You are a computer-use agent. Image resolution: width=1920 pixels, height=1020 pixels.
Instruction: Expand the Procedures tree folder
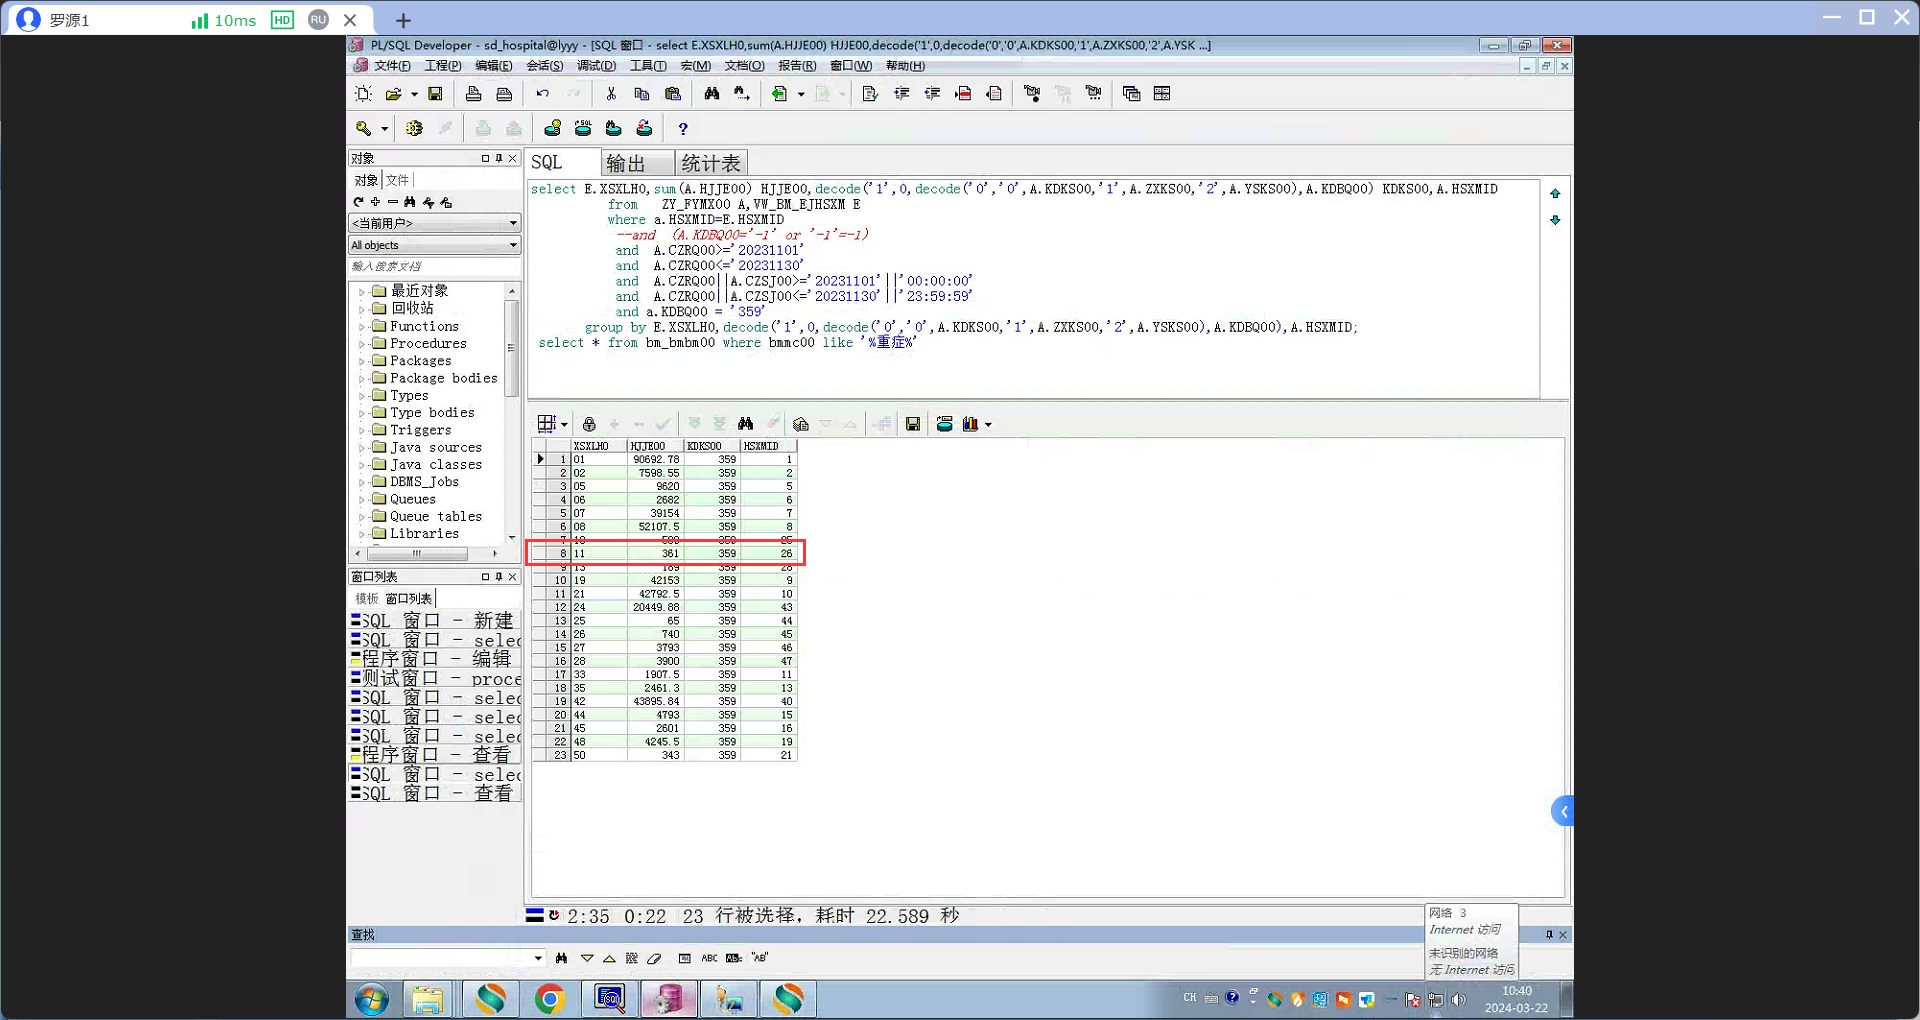(x=361, y=344)
